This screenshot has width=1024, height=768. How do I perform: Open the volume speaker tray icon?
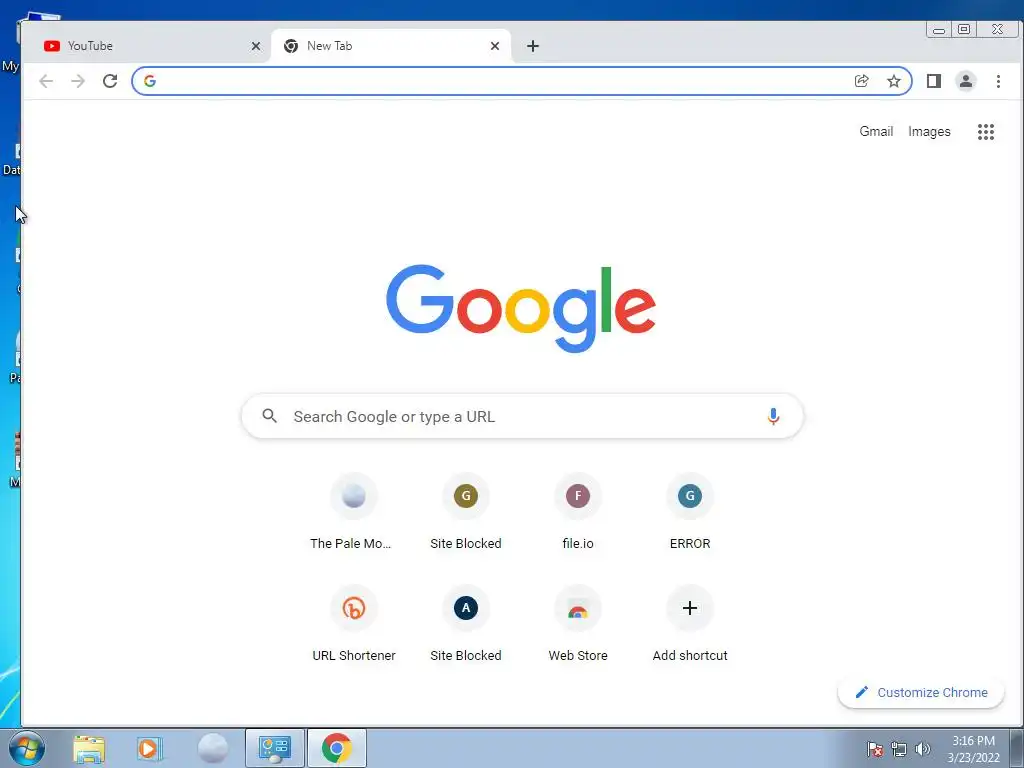click(x=923, y=749)
